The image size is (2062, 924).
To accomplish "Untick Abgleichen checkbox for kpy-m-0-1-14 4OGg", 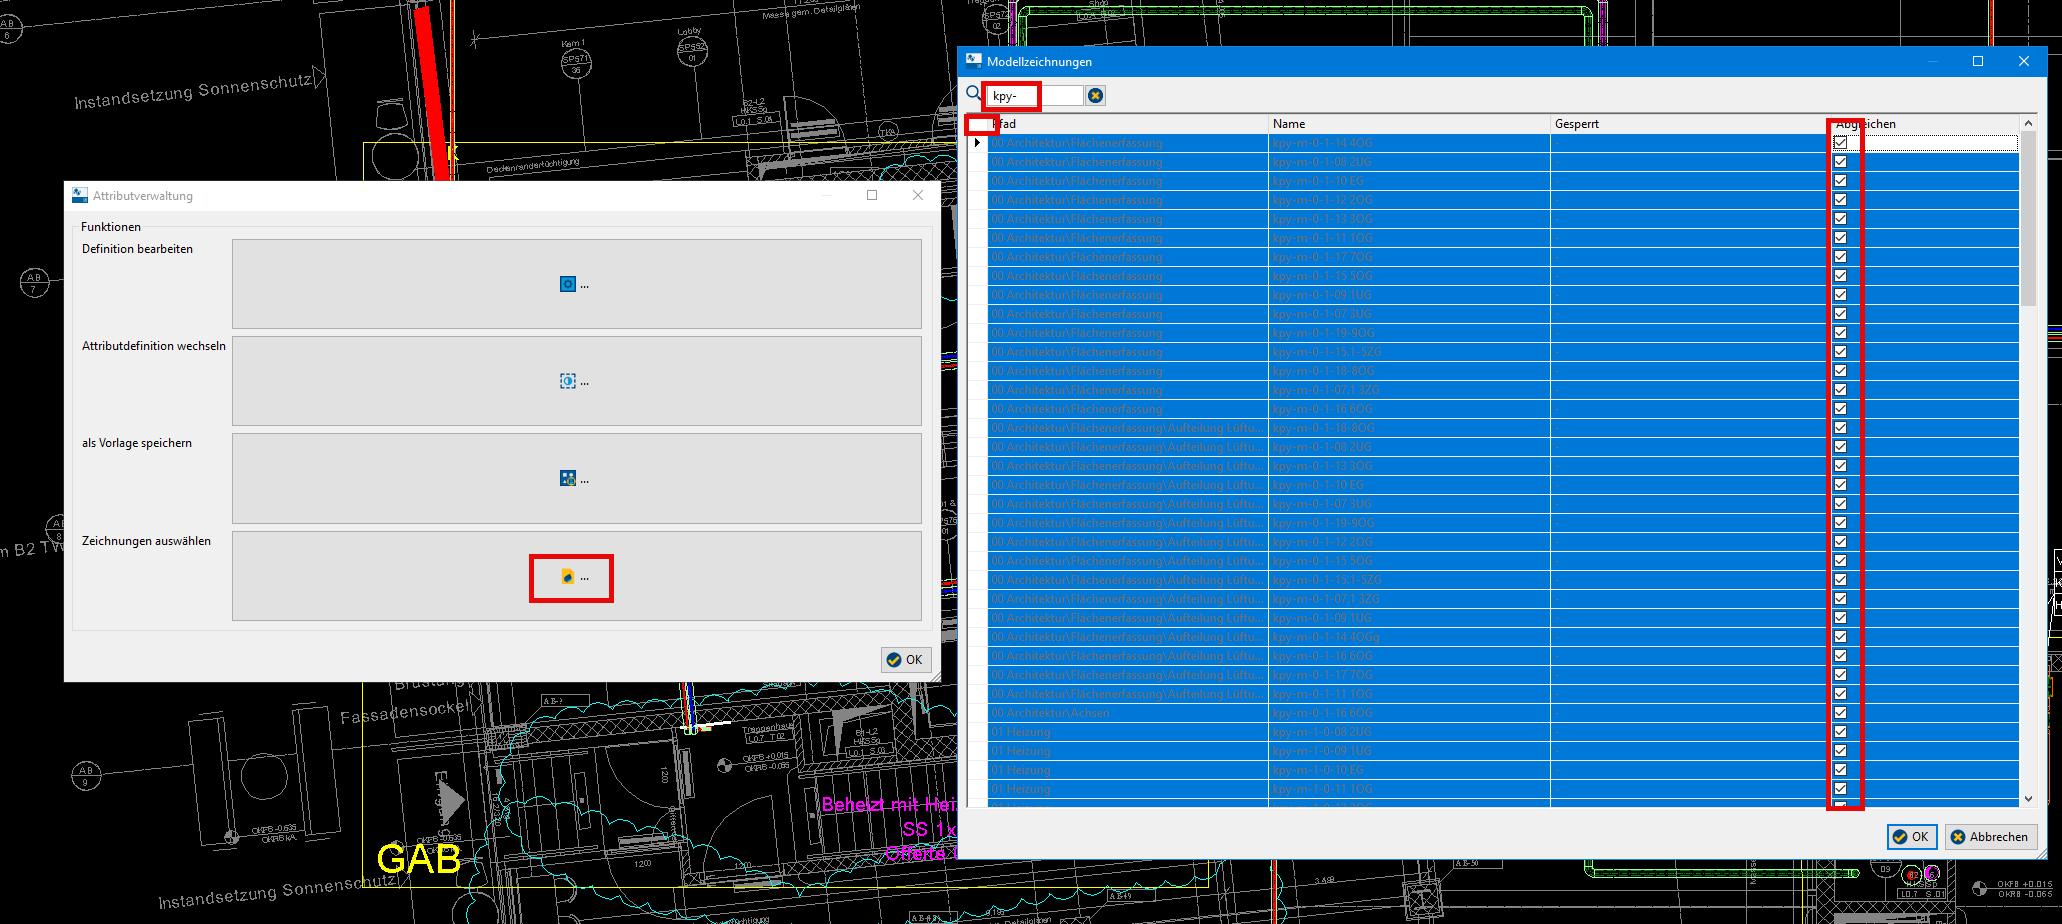I will coord(1840,637).
